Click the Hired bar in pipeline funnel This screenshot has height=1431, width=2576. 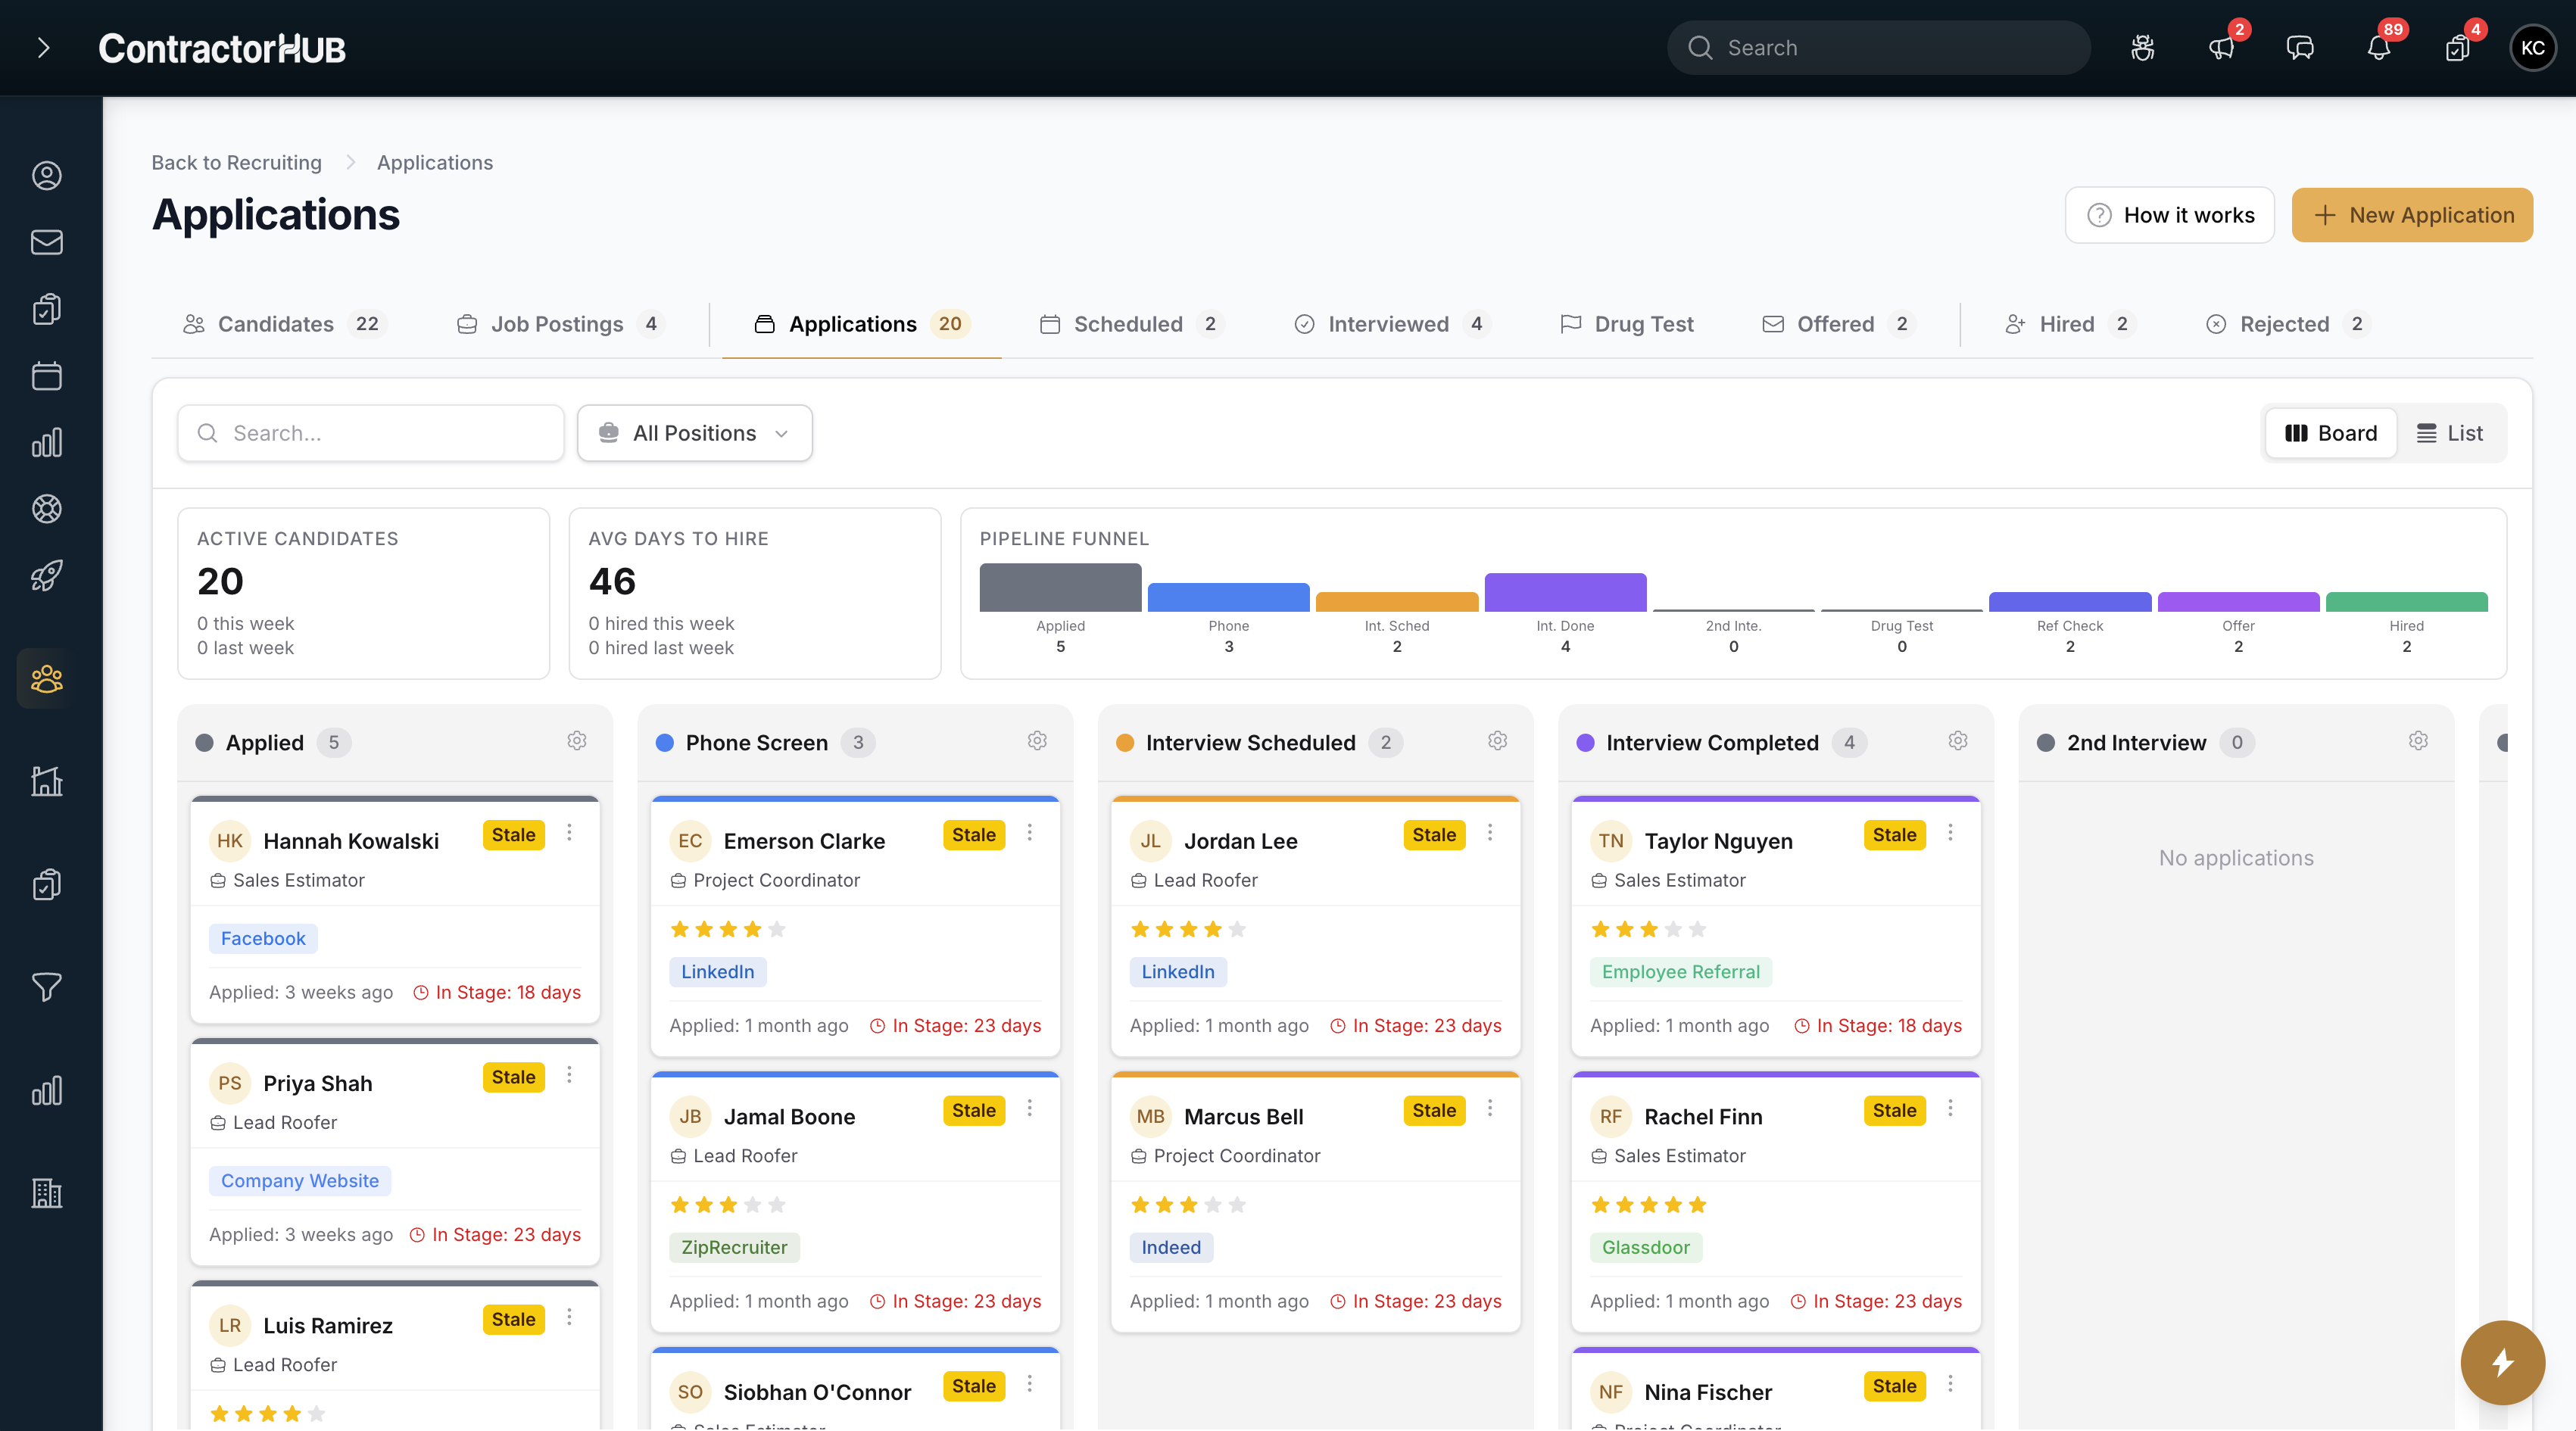tap(2406, 601)
